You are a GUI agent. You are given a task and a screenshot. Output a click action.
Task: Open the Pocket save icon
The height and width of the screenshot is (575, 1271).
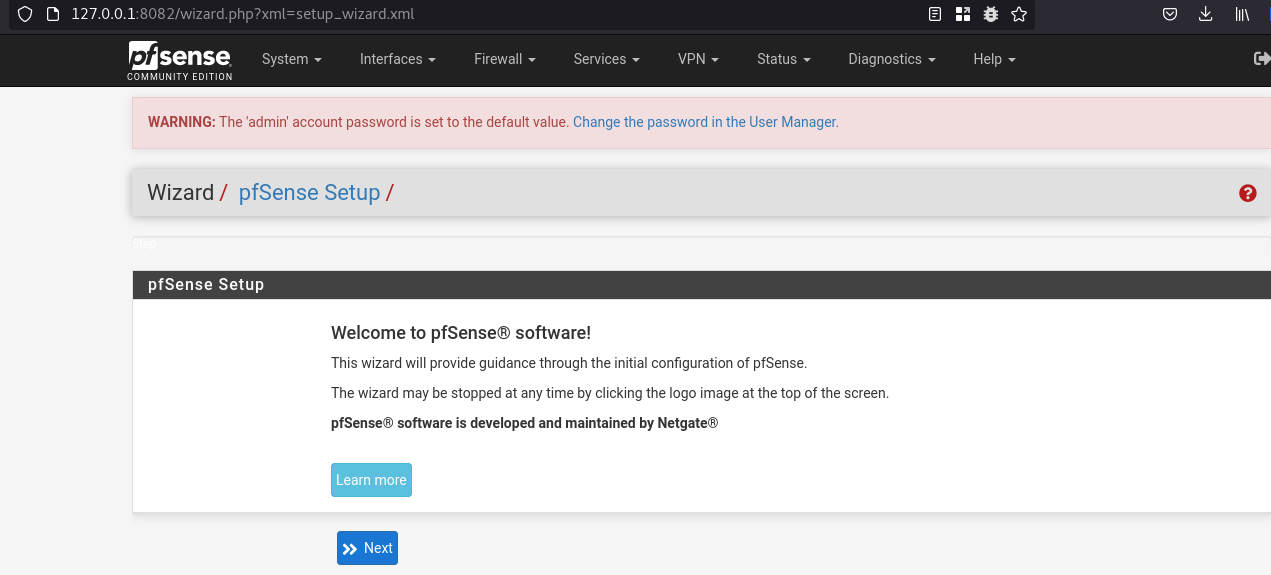tap(1169, 14)
